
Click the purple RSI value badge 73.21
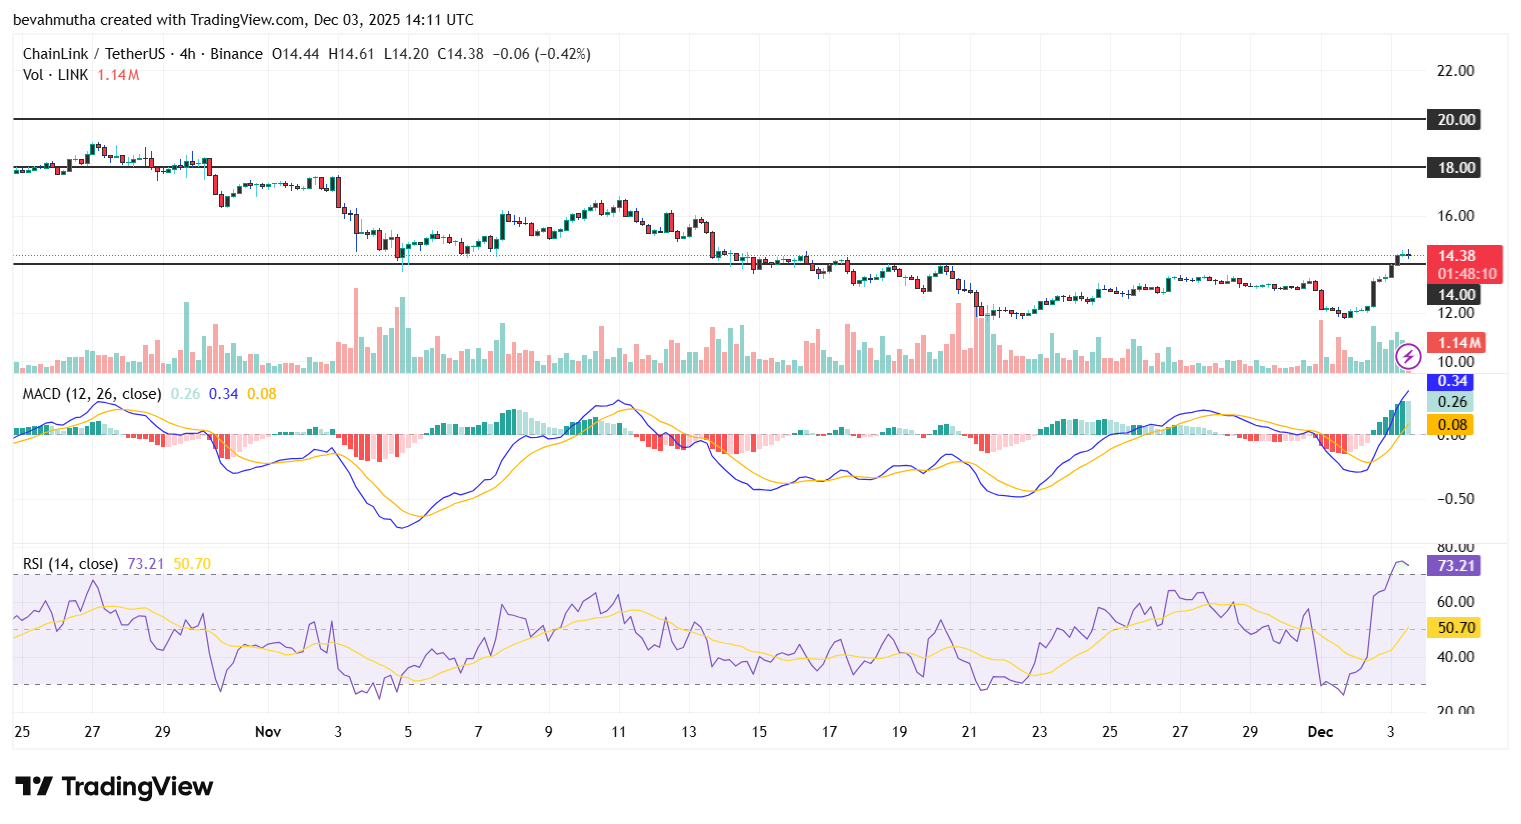click(1455, 566)
